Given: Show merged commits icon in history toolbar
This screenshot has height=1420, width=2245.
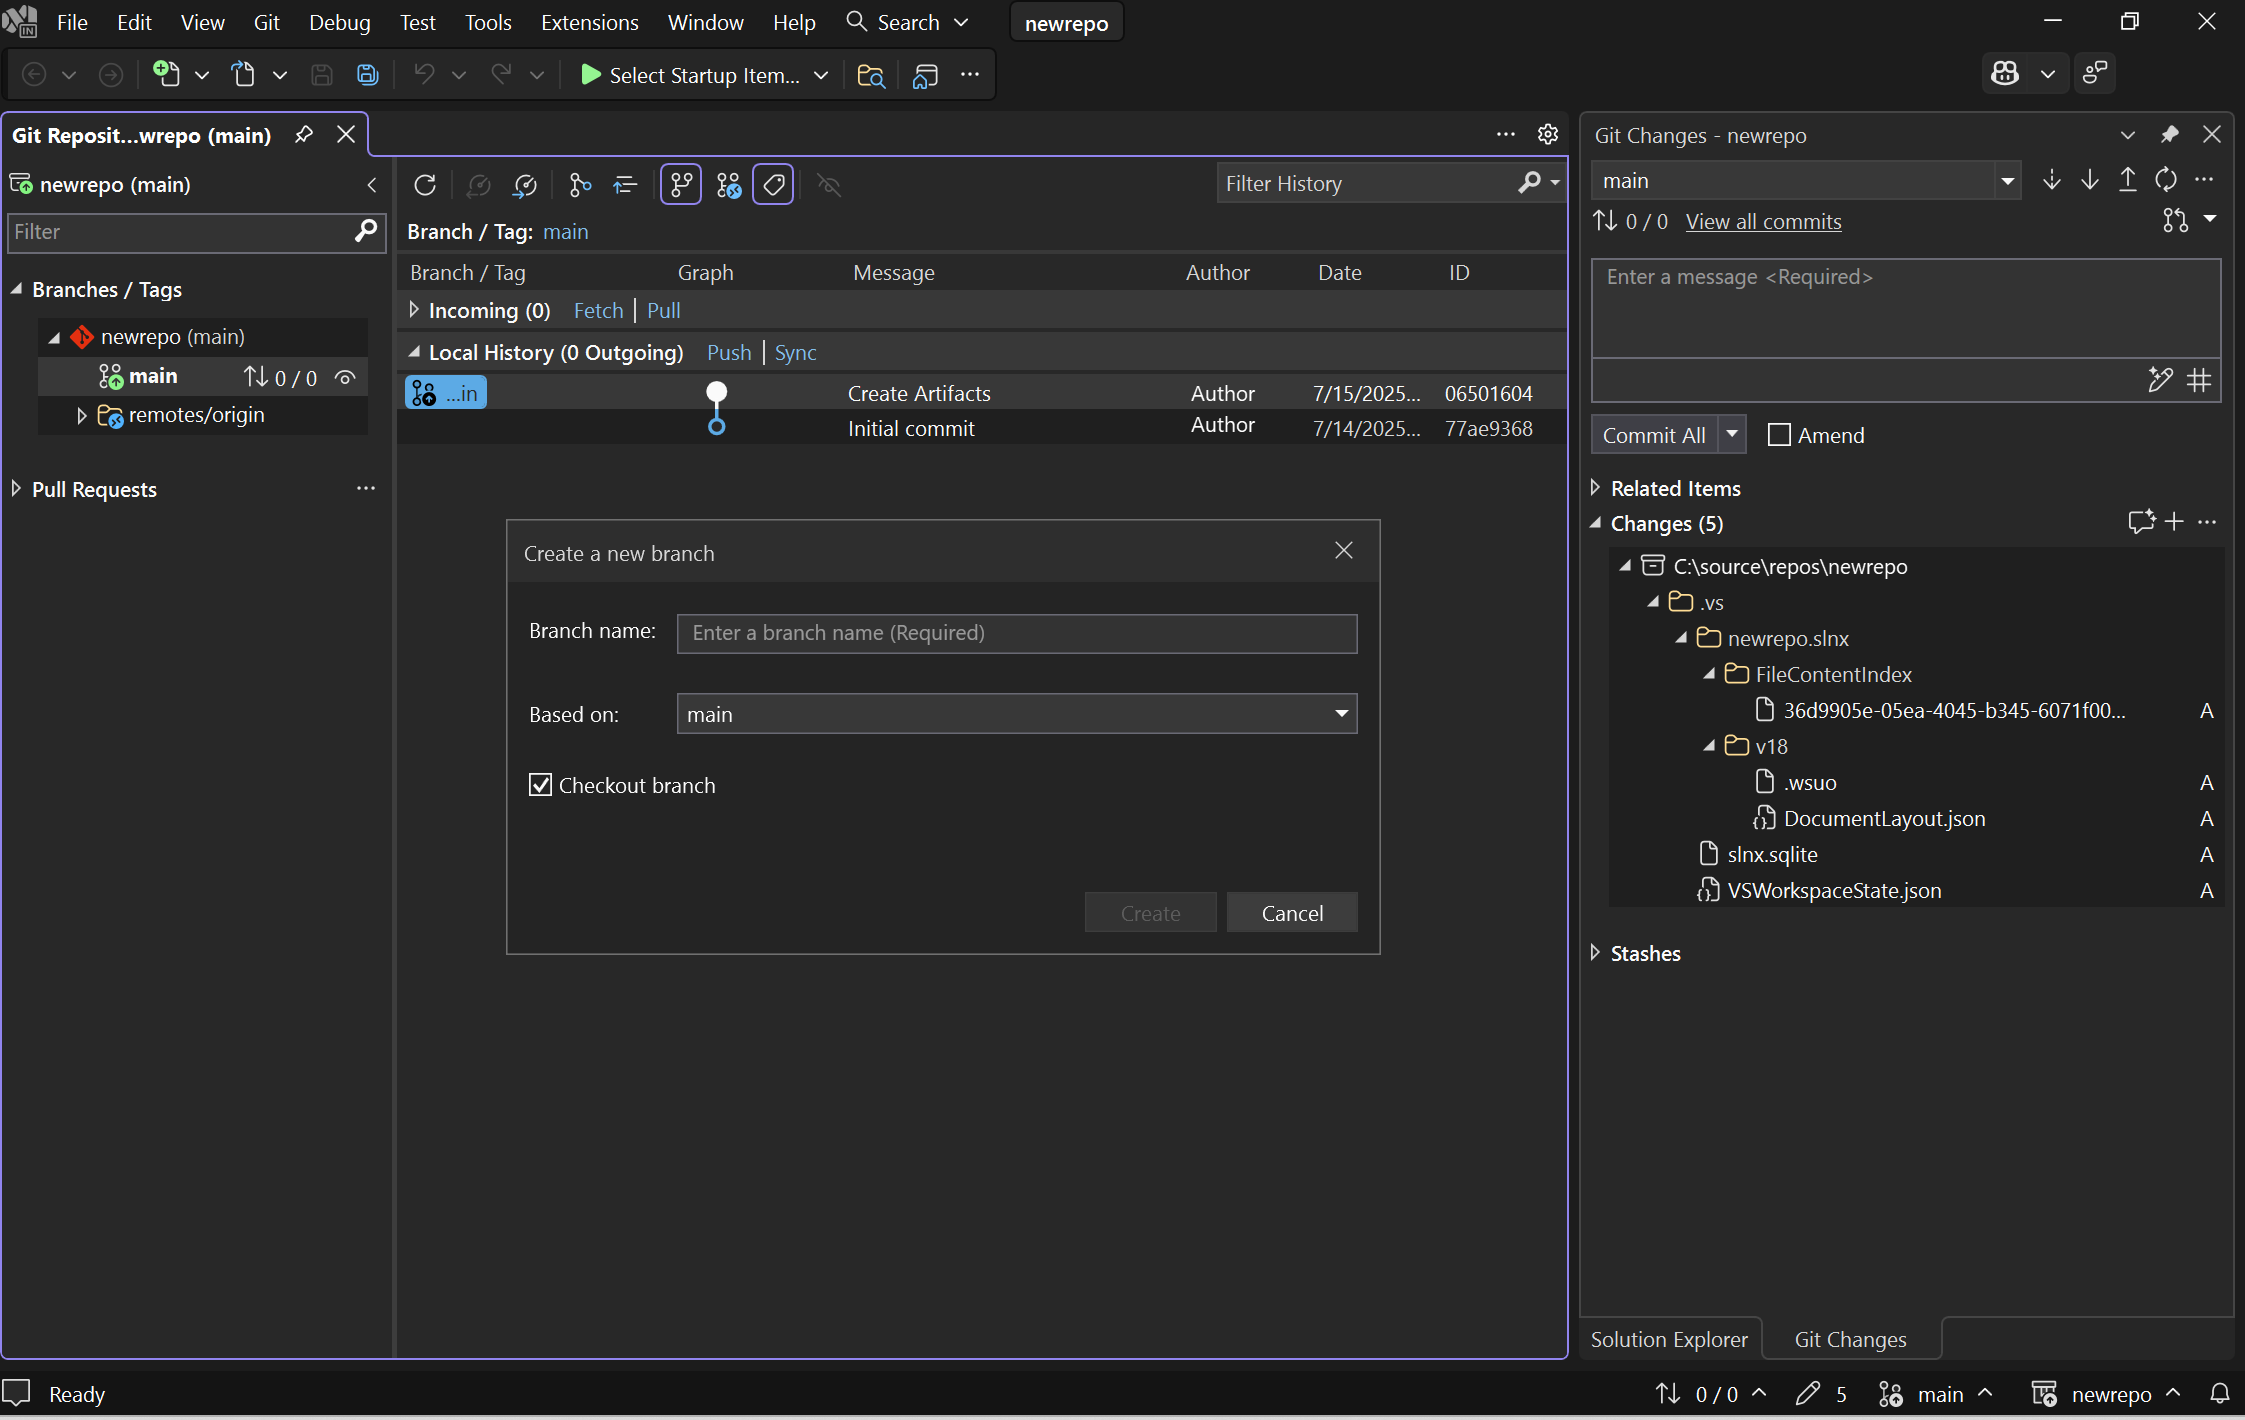Looking at the screenshot, I should tap(729, 184).
